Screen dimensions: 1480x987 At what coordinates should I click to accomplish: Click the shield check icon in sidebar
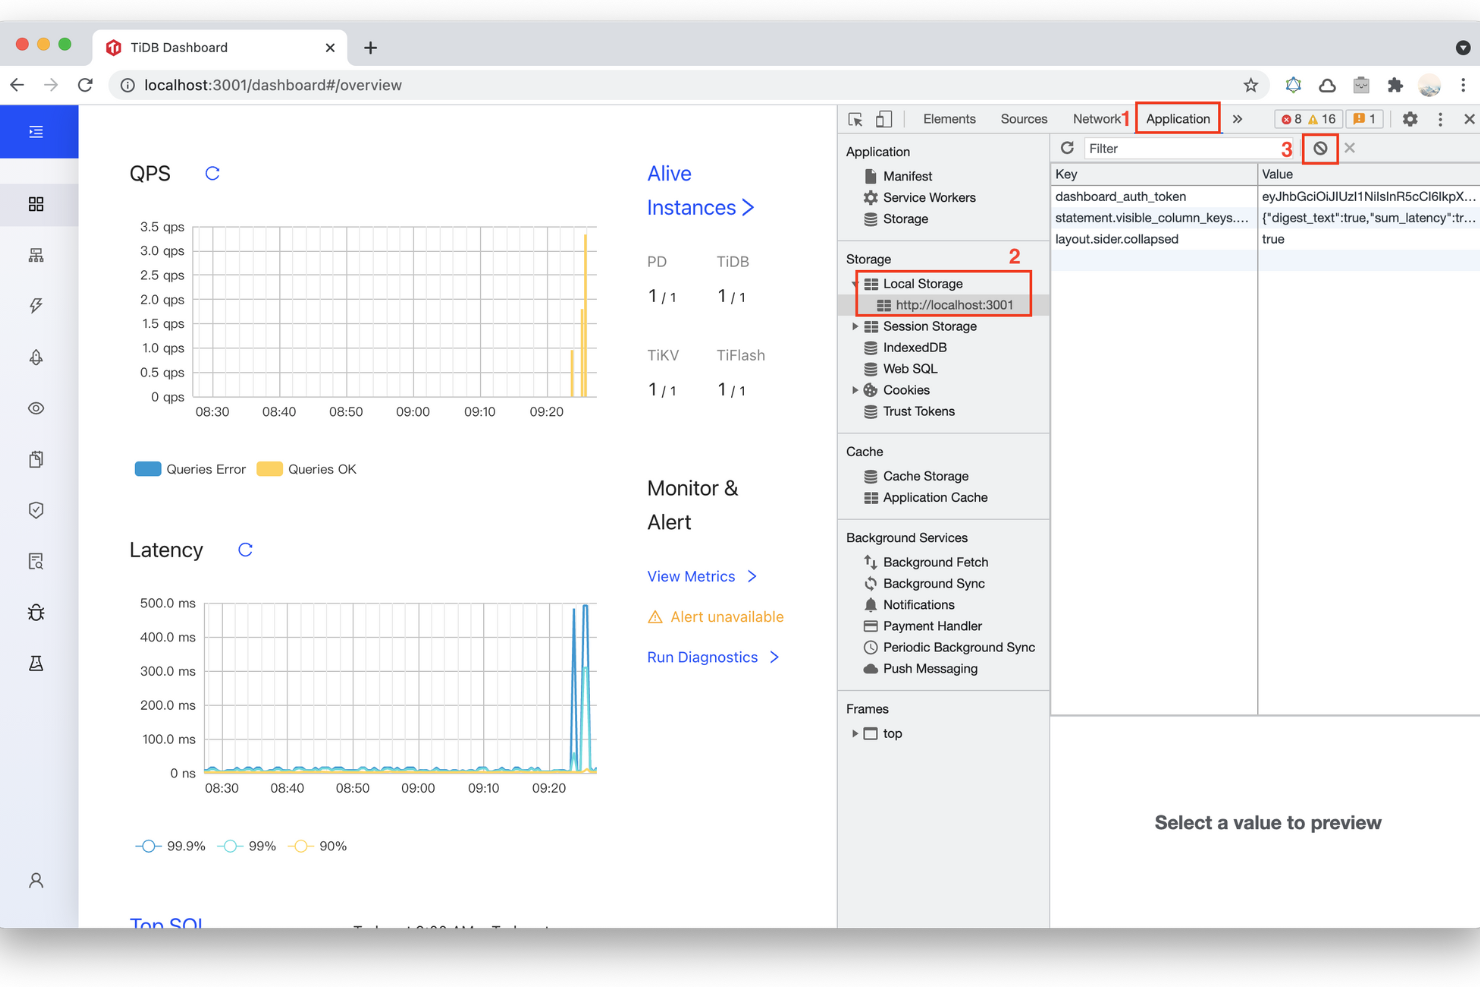click(36, 510)
